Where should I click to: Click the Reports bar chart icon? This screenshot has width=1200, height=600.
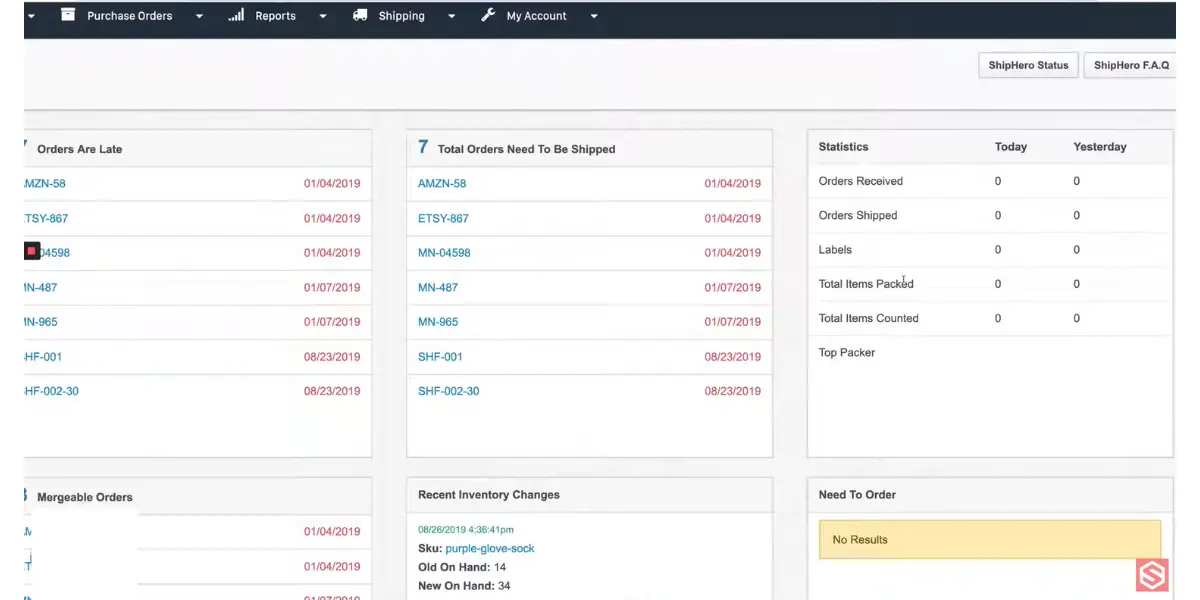pos(236,15)
